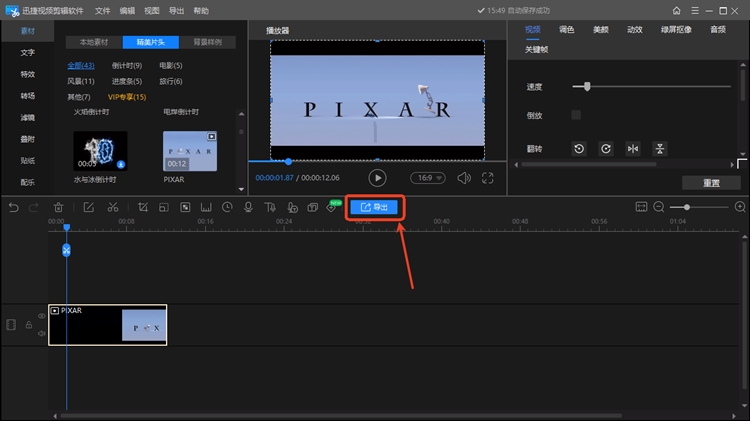Select 特效 in left sidebar
The width and height of the screenshot is (750, 421).
(x=28, y=74)
